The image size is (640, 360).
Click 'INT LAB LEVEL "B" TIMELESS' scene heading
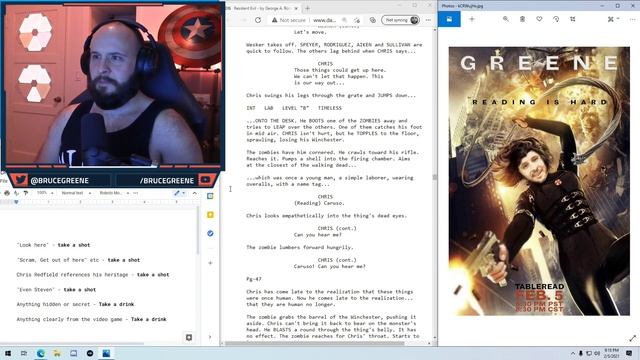[x=294, y=108]
